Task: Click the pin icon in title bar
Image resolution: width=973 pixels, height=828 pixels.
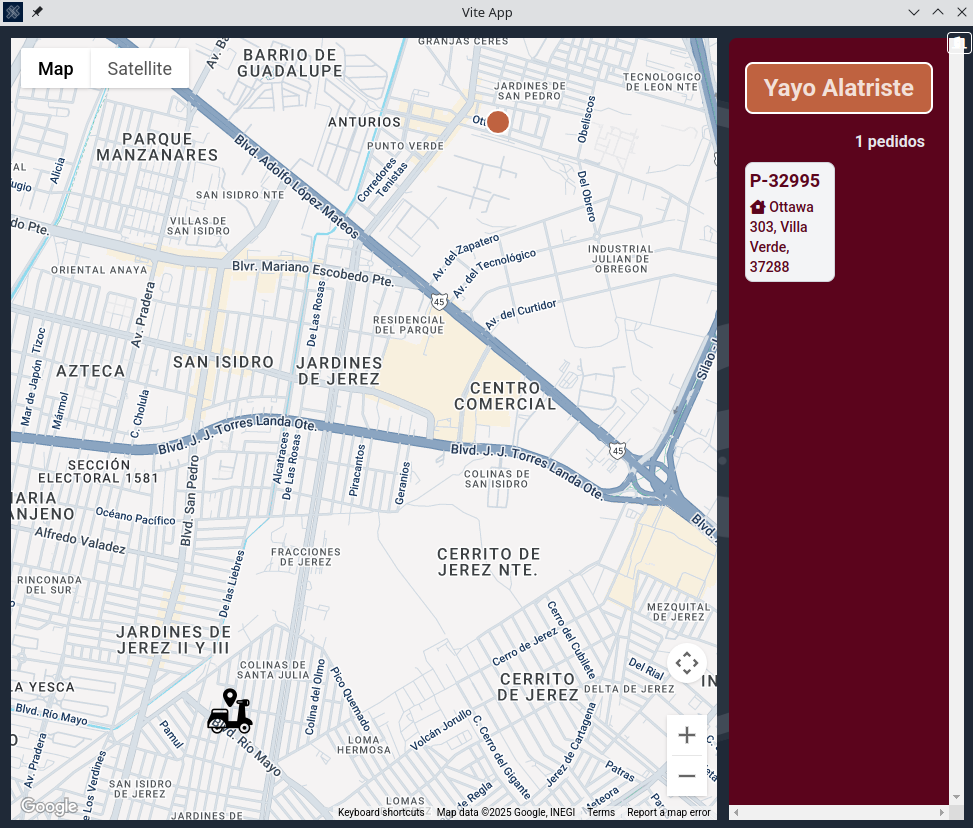Action: [x=37, y=12]
